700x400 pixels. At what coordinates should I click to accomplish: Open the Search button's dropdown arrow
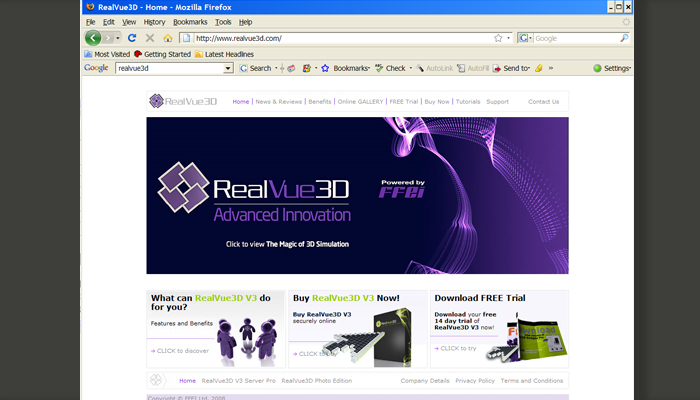coord(276,68)
